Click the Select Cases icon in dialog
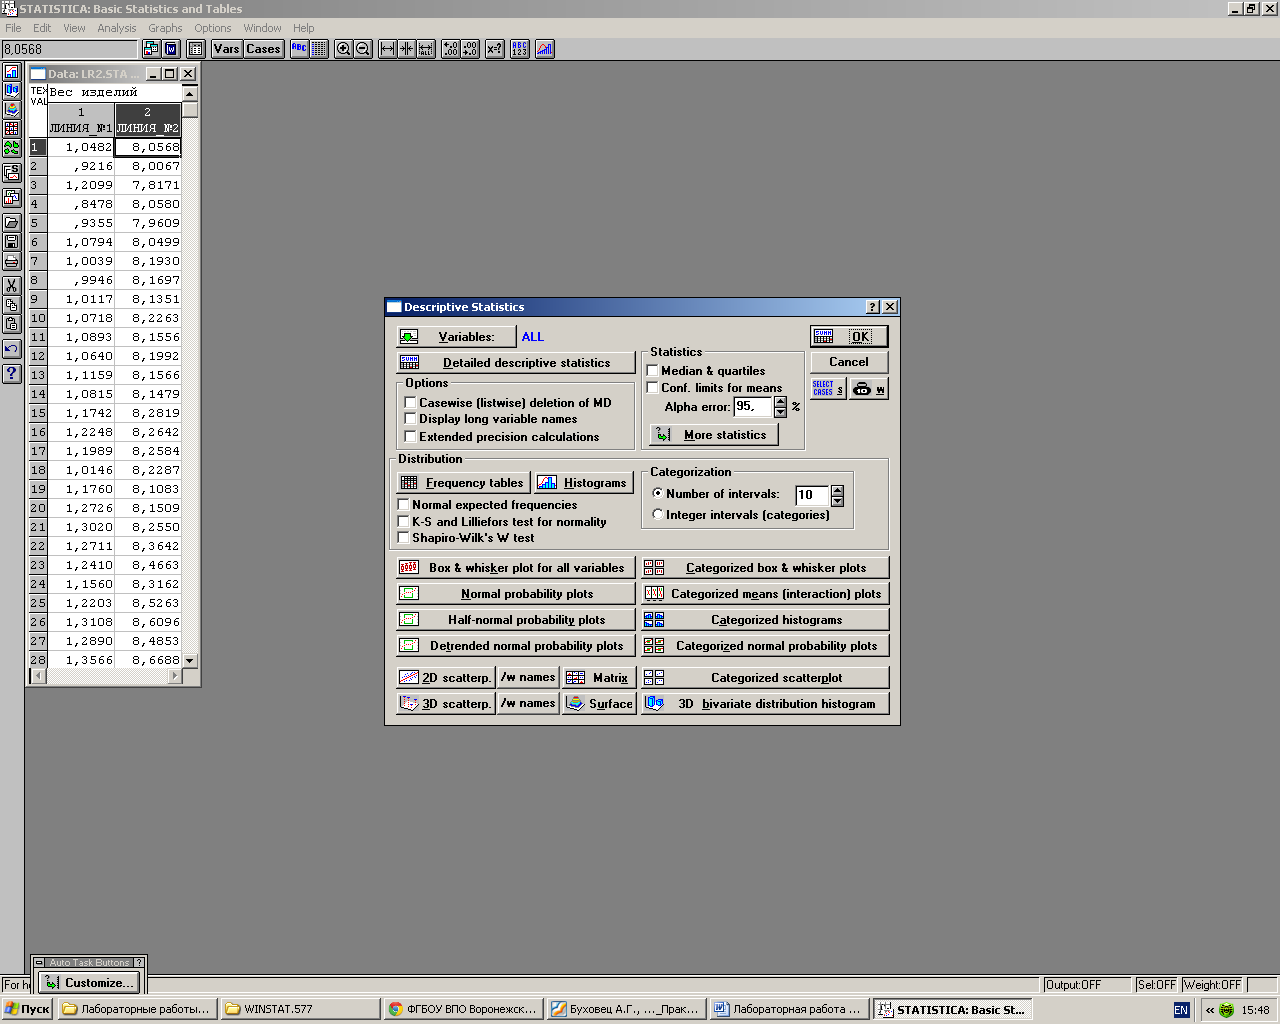Screen dimensions: 1280x1024 pyautogui.click(x=828, y=389)
